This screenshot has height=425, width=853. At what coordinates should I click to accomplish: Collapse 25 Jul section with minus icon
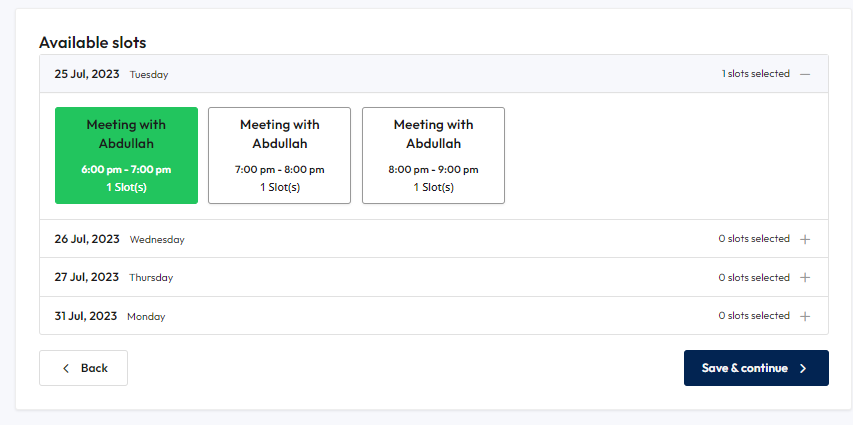[805, 74]
